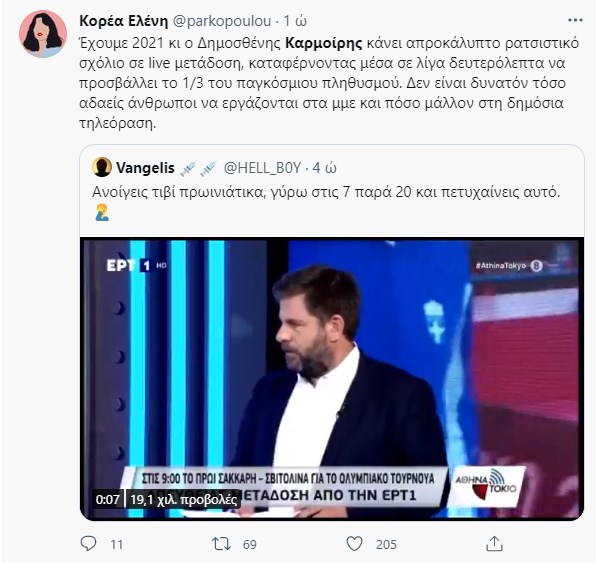Screen dimensions: 596x563
Task: Like the tweet with the heart icon
Action: pos(354,544)
